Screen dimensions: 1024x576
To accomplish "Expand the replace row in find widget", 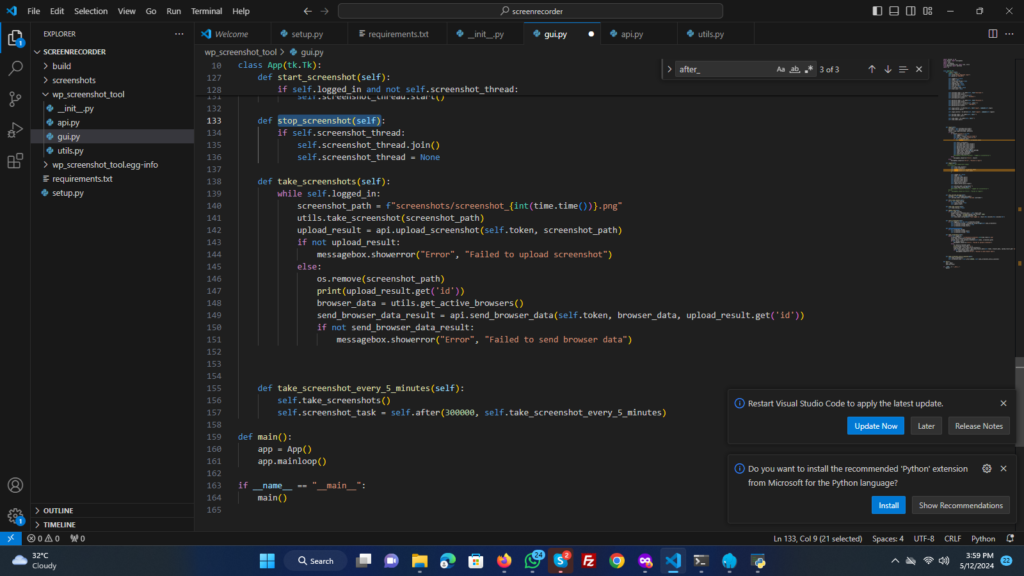I will (x=669, y=69).
